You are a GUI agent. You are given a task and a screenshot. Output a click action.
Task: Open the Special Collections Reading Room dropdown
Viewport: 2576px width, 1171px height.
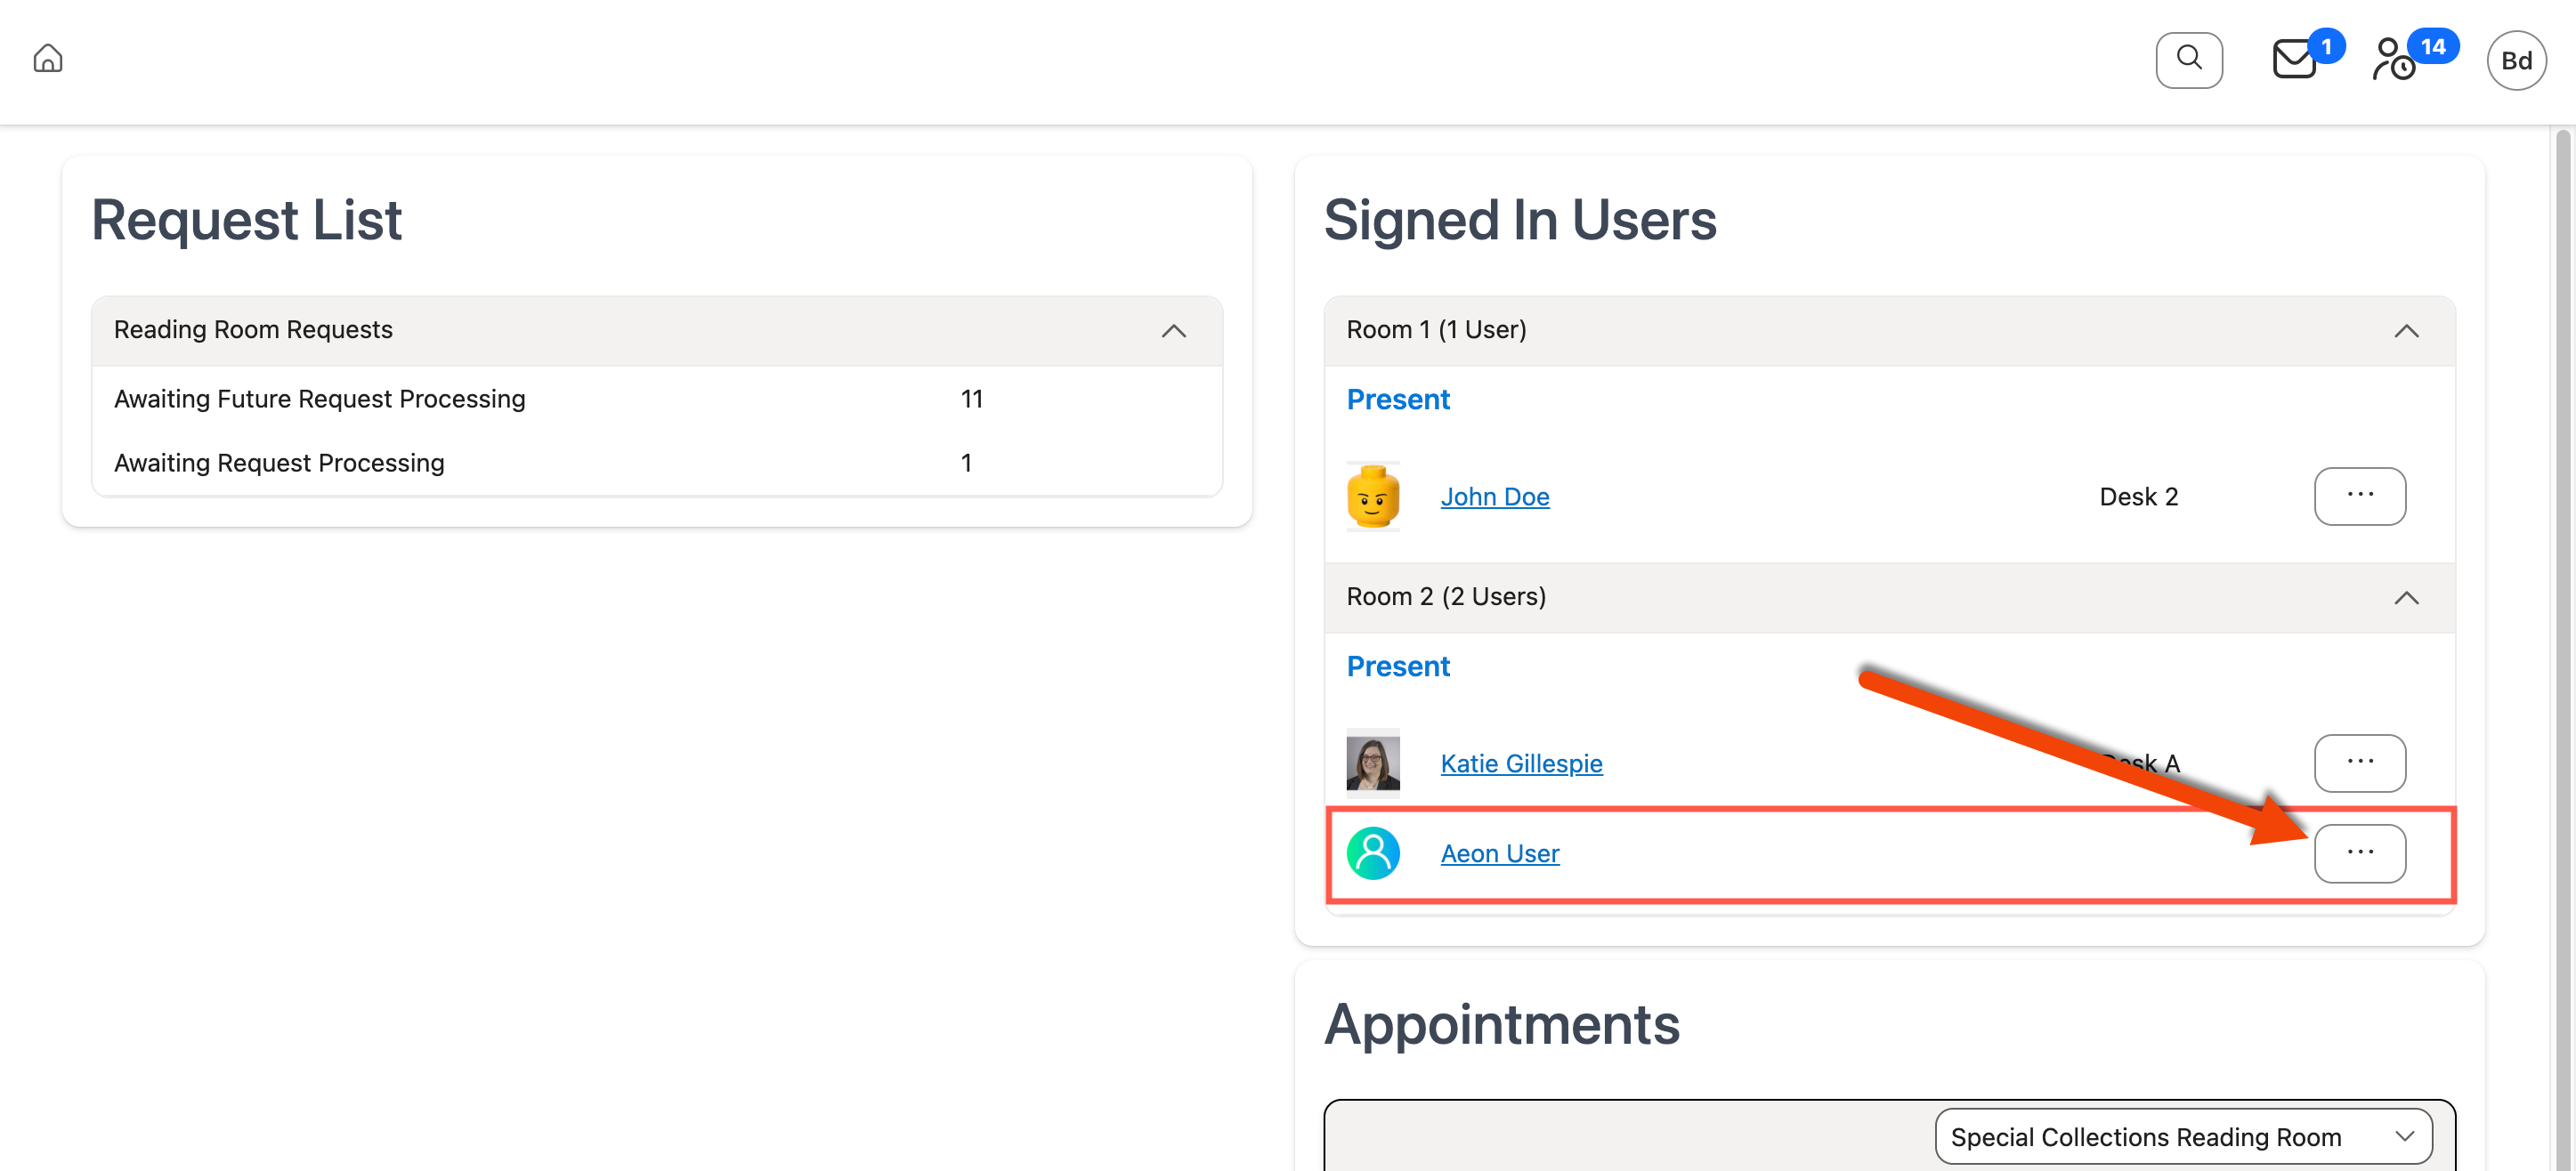click(x=2182, y=1136)
